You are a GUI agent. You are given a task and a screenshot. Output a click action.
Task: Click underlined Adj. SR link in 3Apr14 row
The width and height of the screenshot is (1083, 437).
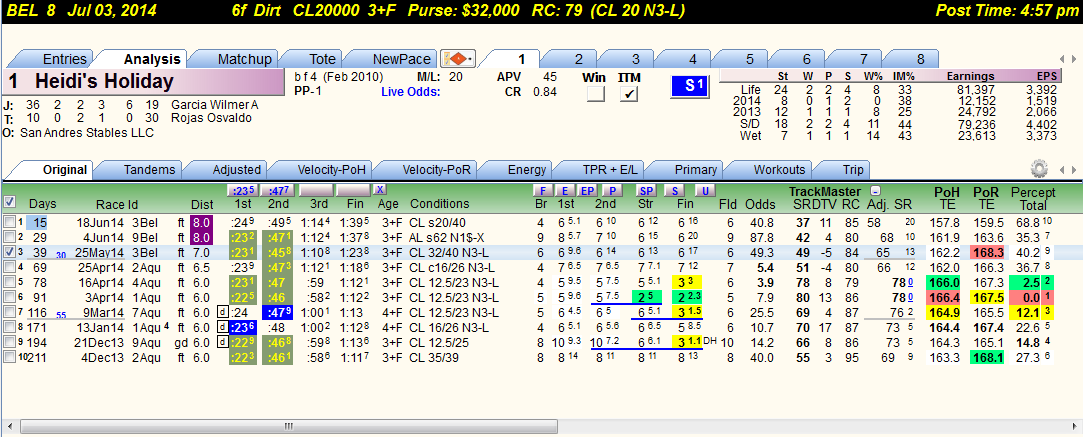point(910,298)
